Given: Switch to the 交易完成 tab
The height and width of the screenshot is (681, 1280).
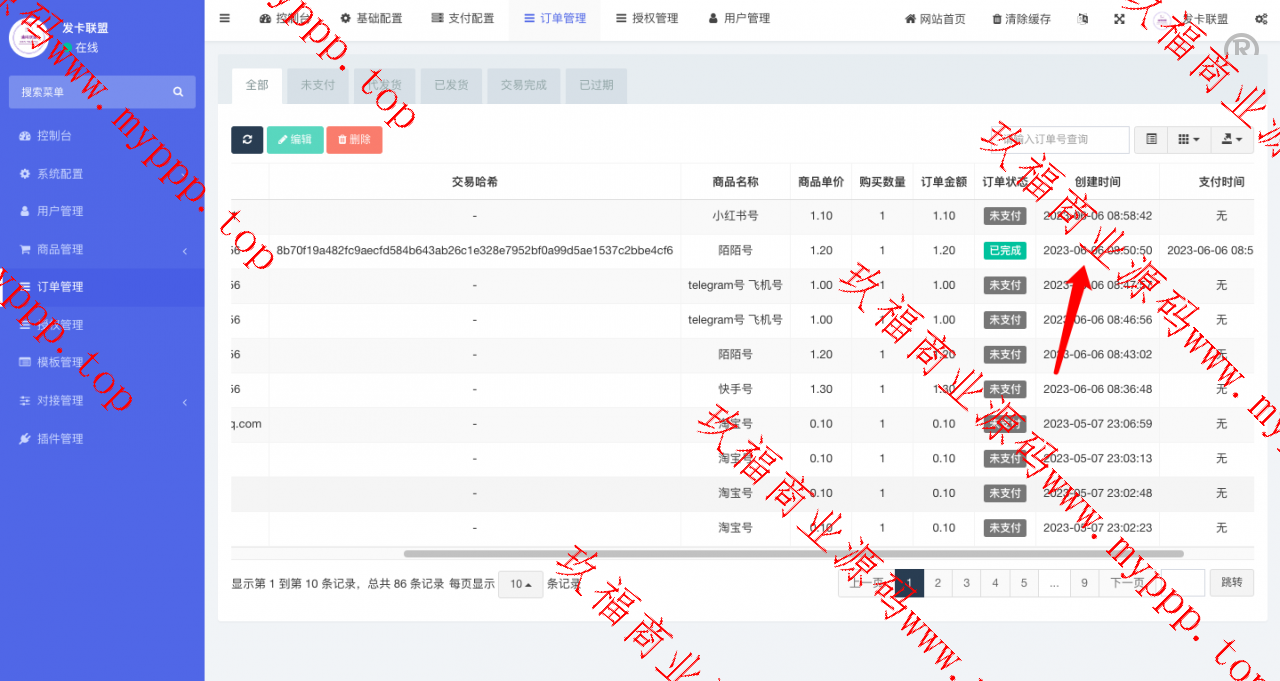Looking at the screenshot, I should coord(523,86).
